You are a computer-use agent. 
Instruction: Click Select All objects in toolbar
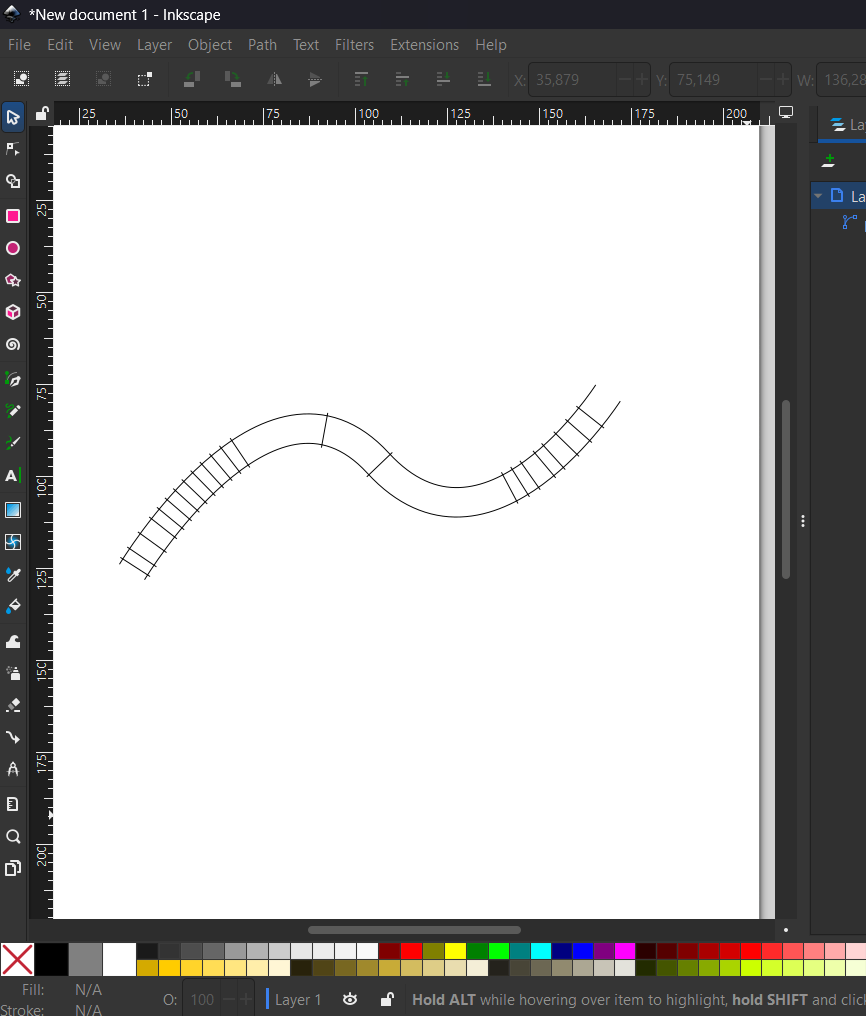[21, 79]
